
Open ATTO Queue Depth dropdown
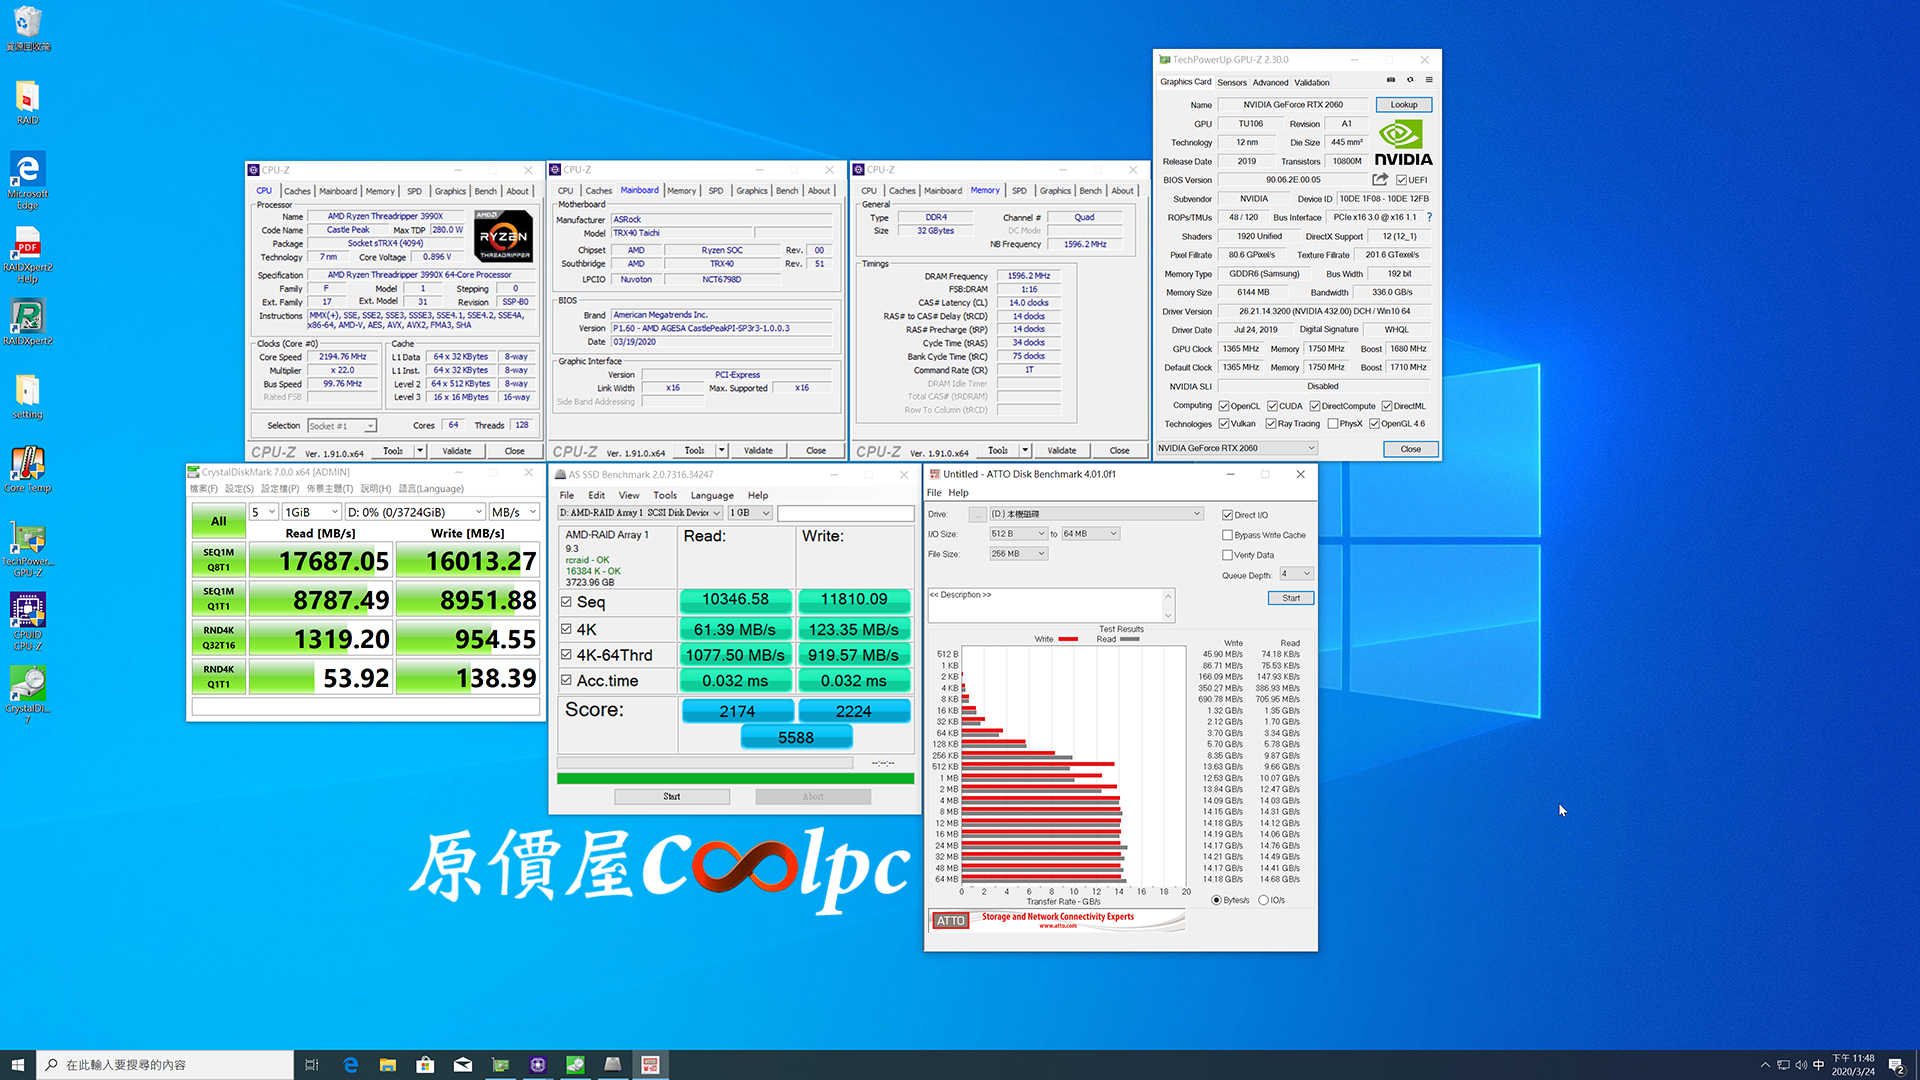coord(1296,574)
